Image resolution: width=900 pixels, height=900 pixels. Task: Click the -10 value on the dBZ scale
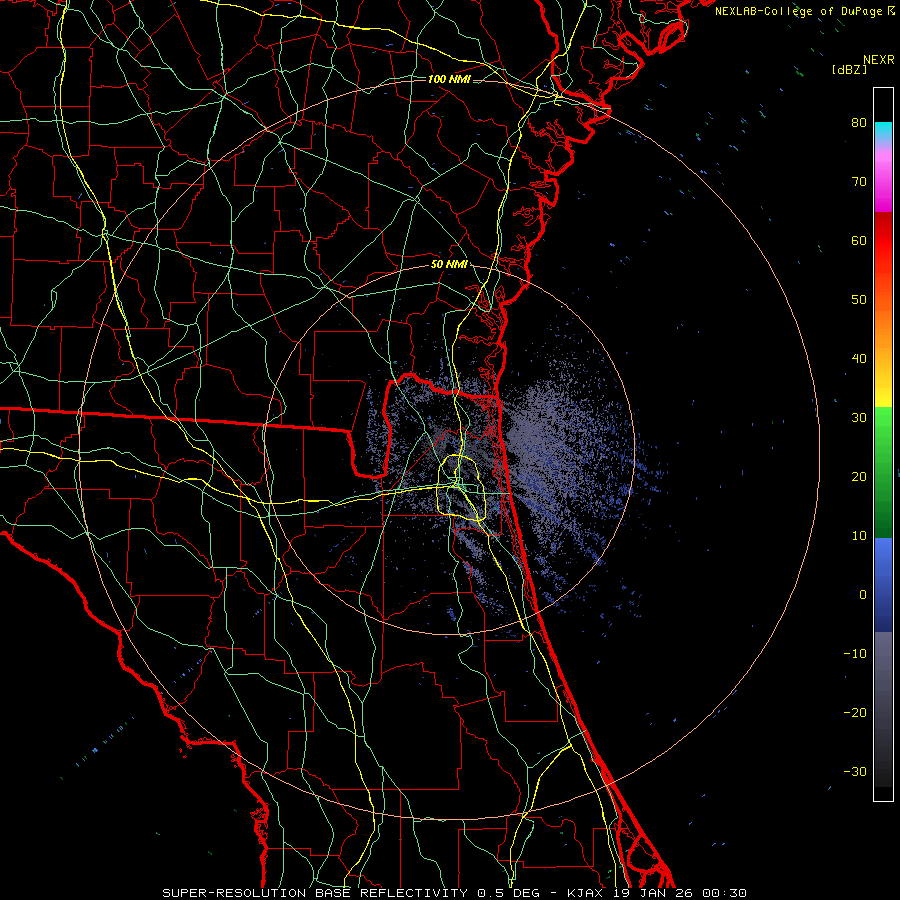pyautogui.click(x=855, y=654)
